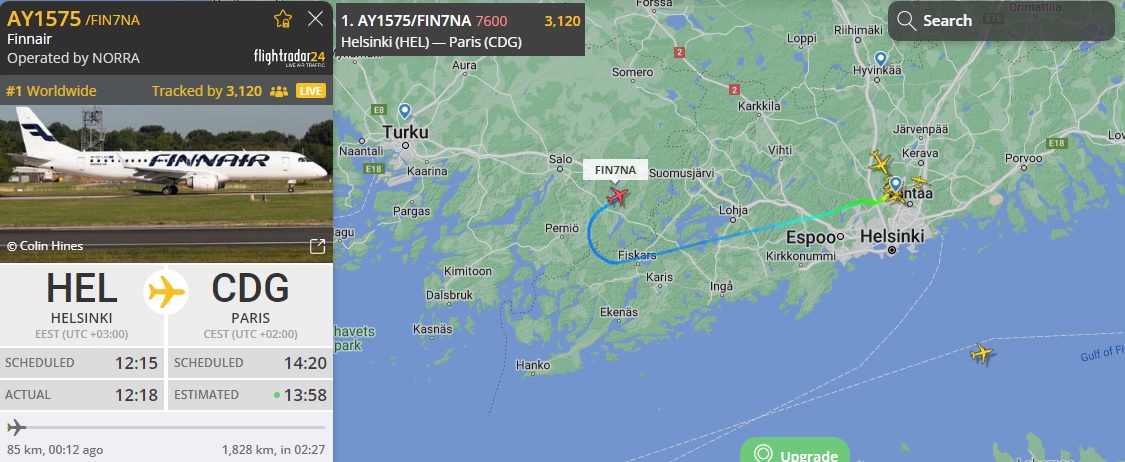This screenshot has width=1125, height=462.
Task: Select the red FIN7NA aircraft on map
Action: [x=616, y=195]
